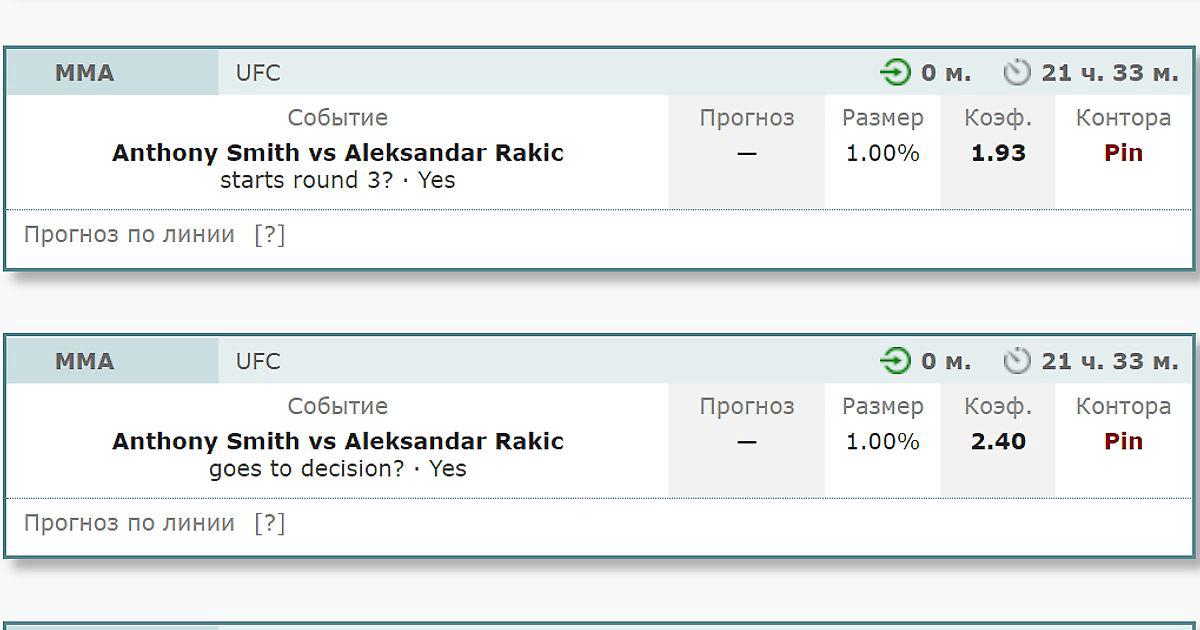
Task: Click the green arrow icon in first card
Action: 896,73
